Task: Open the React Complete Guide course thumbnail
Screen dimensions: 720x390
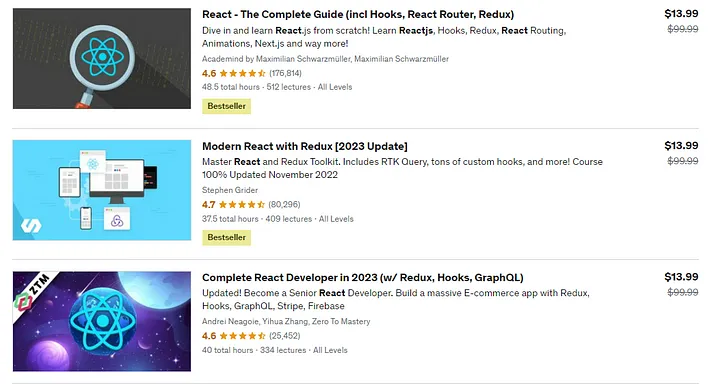Action: pyautogui.click(x=101, y=58)
